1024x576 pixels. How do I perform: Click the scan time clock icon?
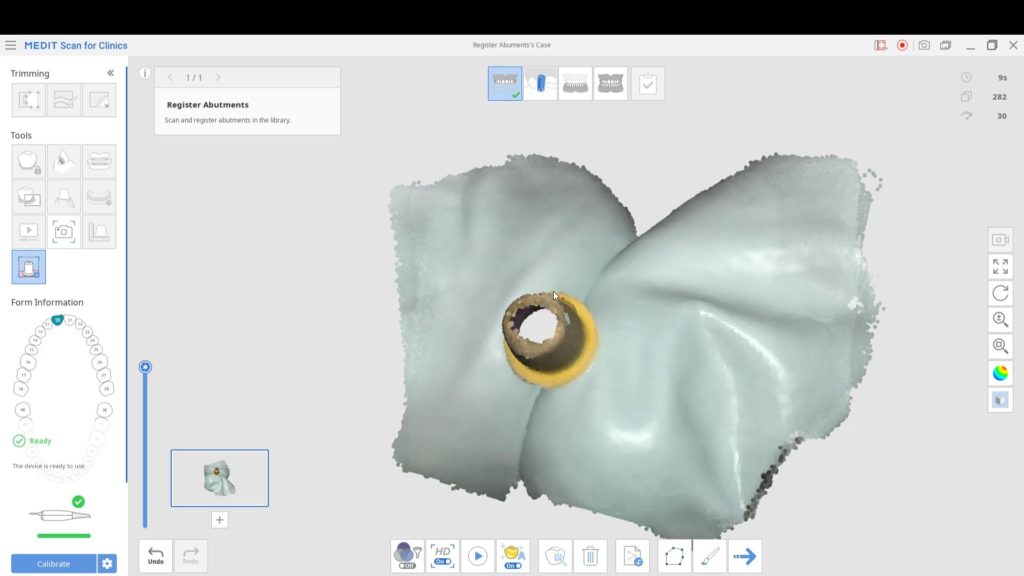(967, 77)
